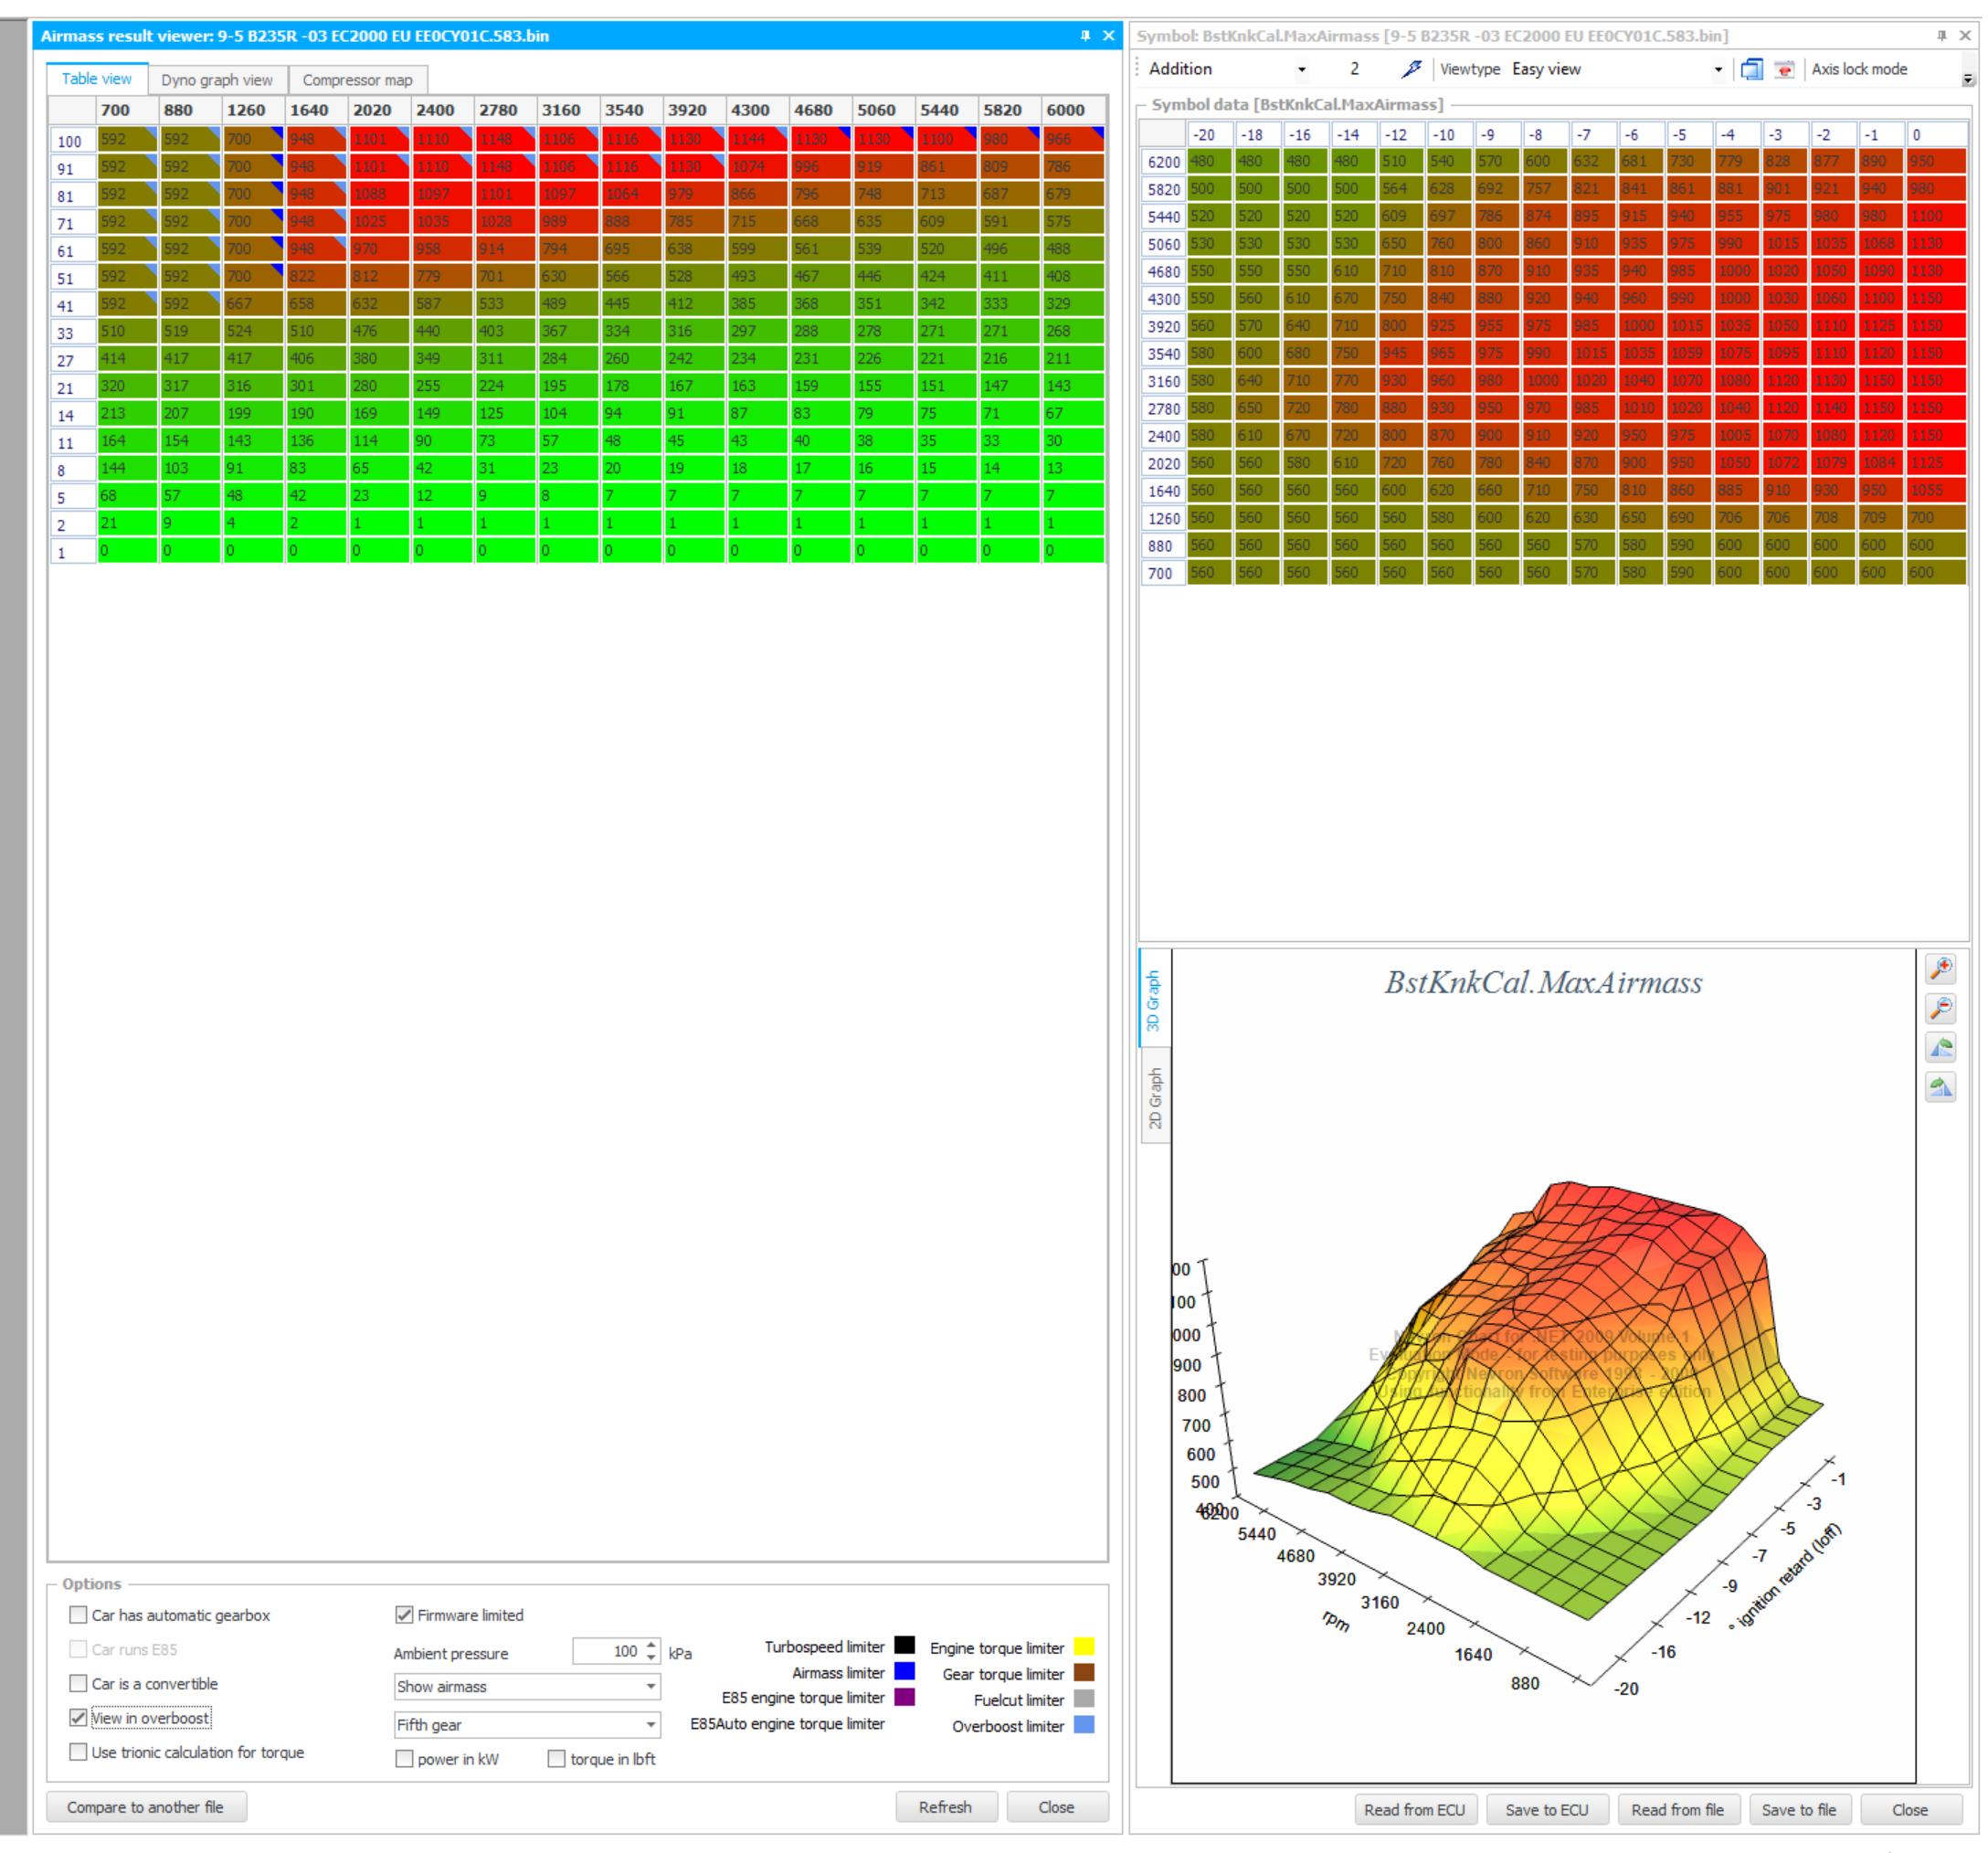Increase ambient pressure with the up spinner
The width and height of the screenshot is (1988, 1853).
click(x=651, y=1643)
